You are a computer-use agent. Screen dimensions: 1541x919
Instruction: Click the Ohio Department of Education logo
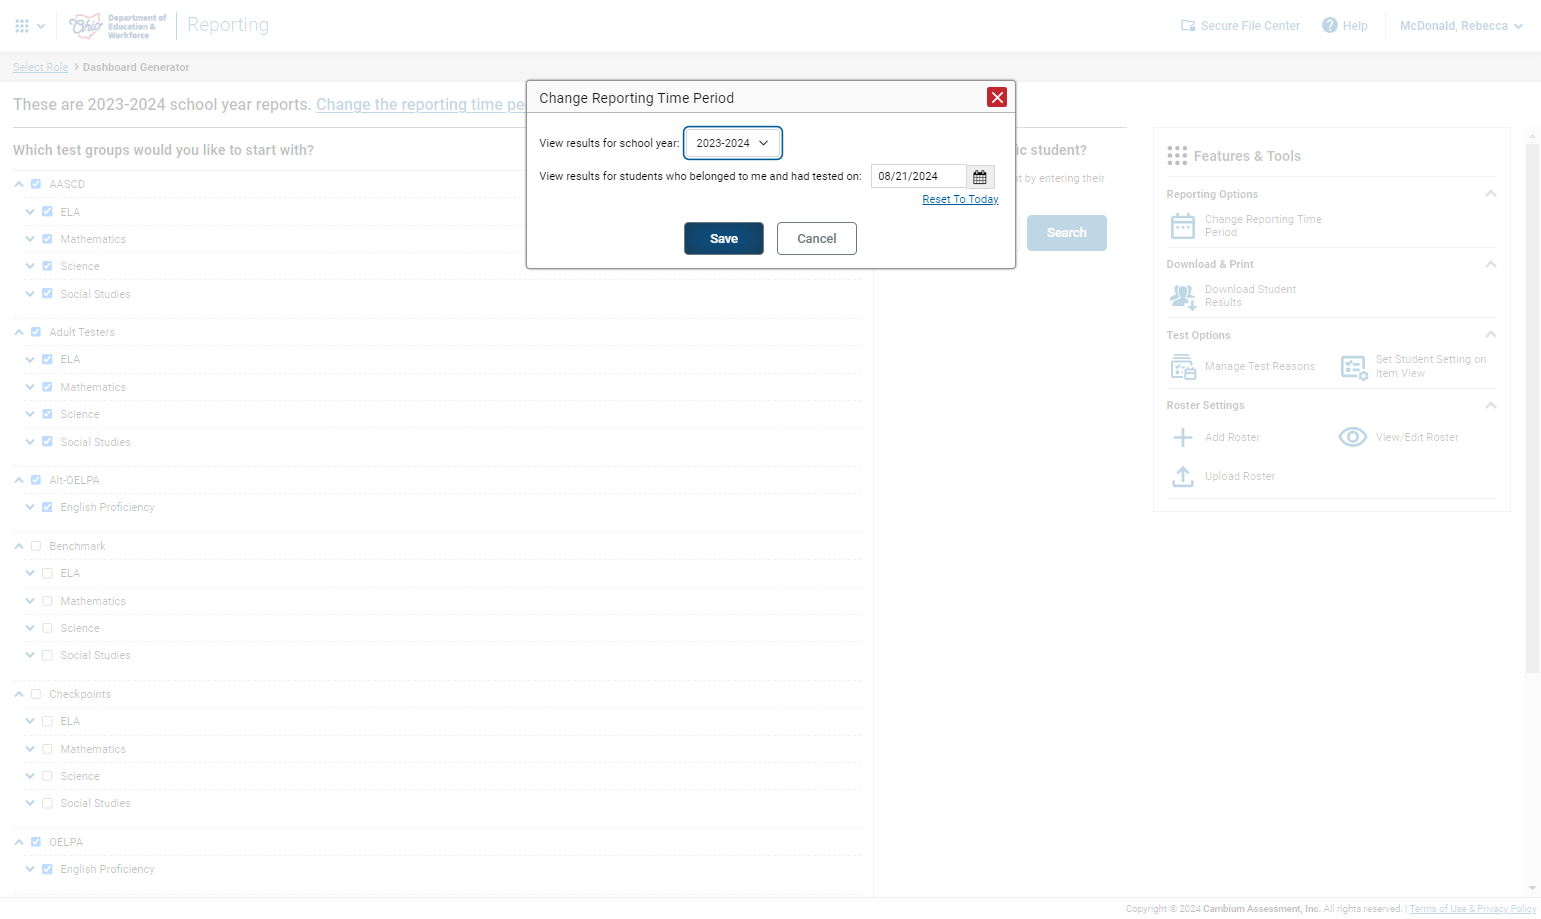[118, 26]
